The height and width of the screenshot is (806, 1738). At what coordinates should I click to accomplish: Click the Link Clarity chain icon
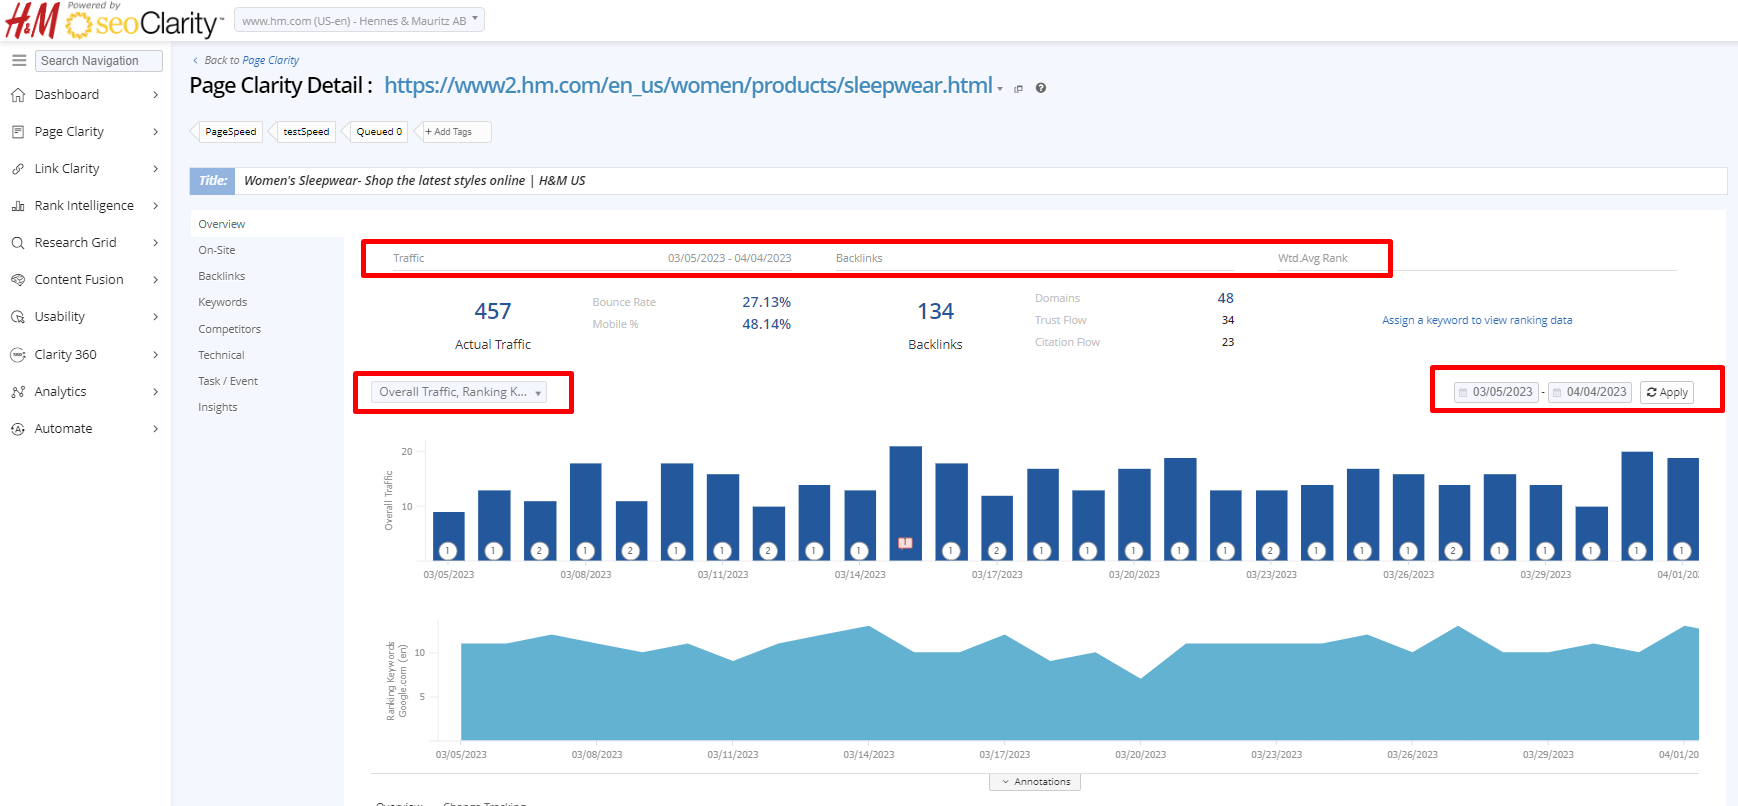tap(18, 169)
